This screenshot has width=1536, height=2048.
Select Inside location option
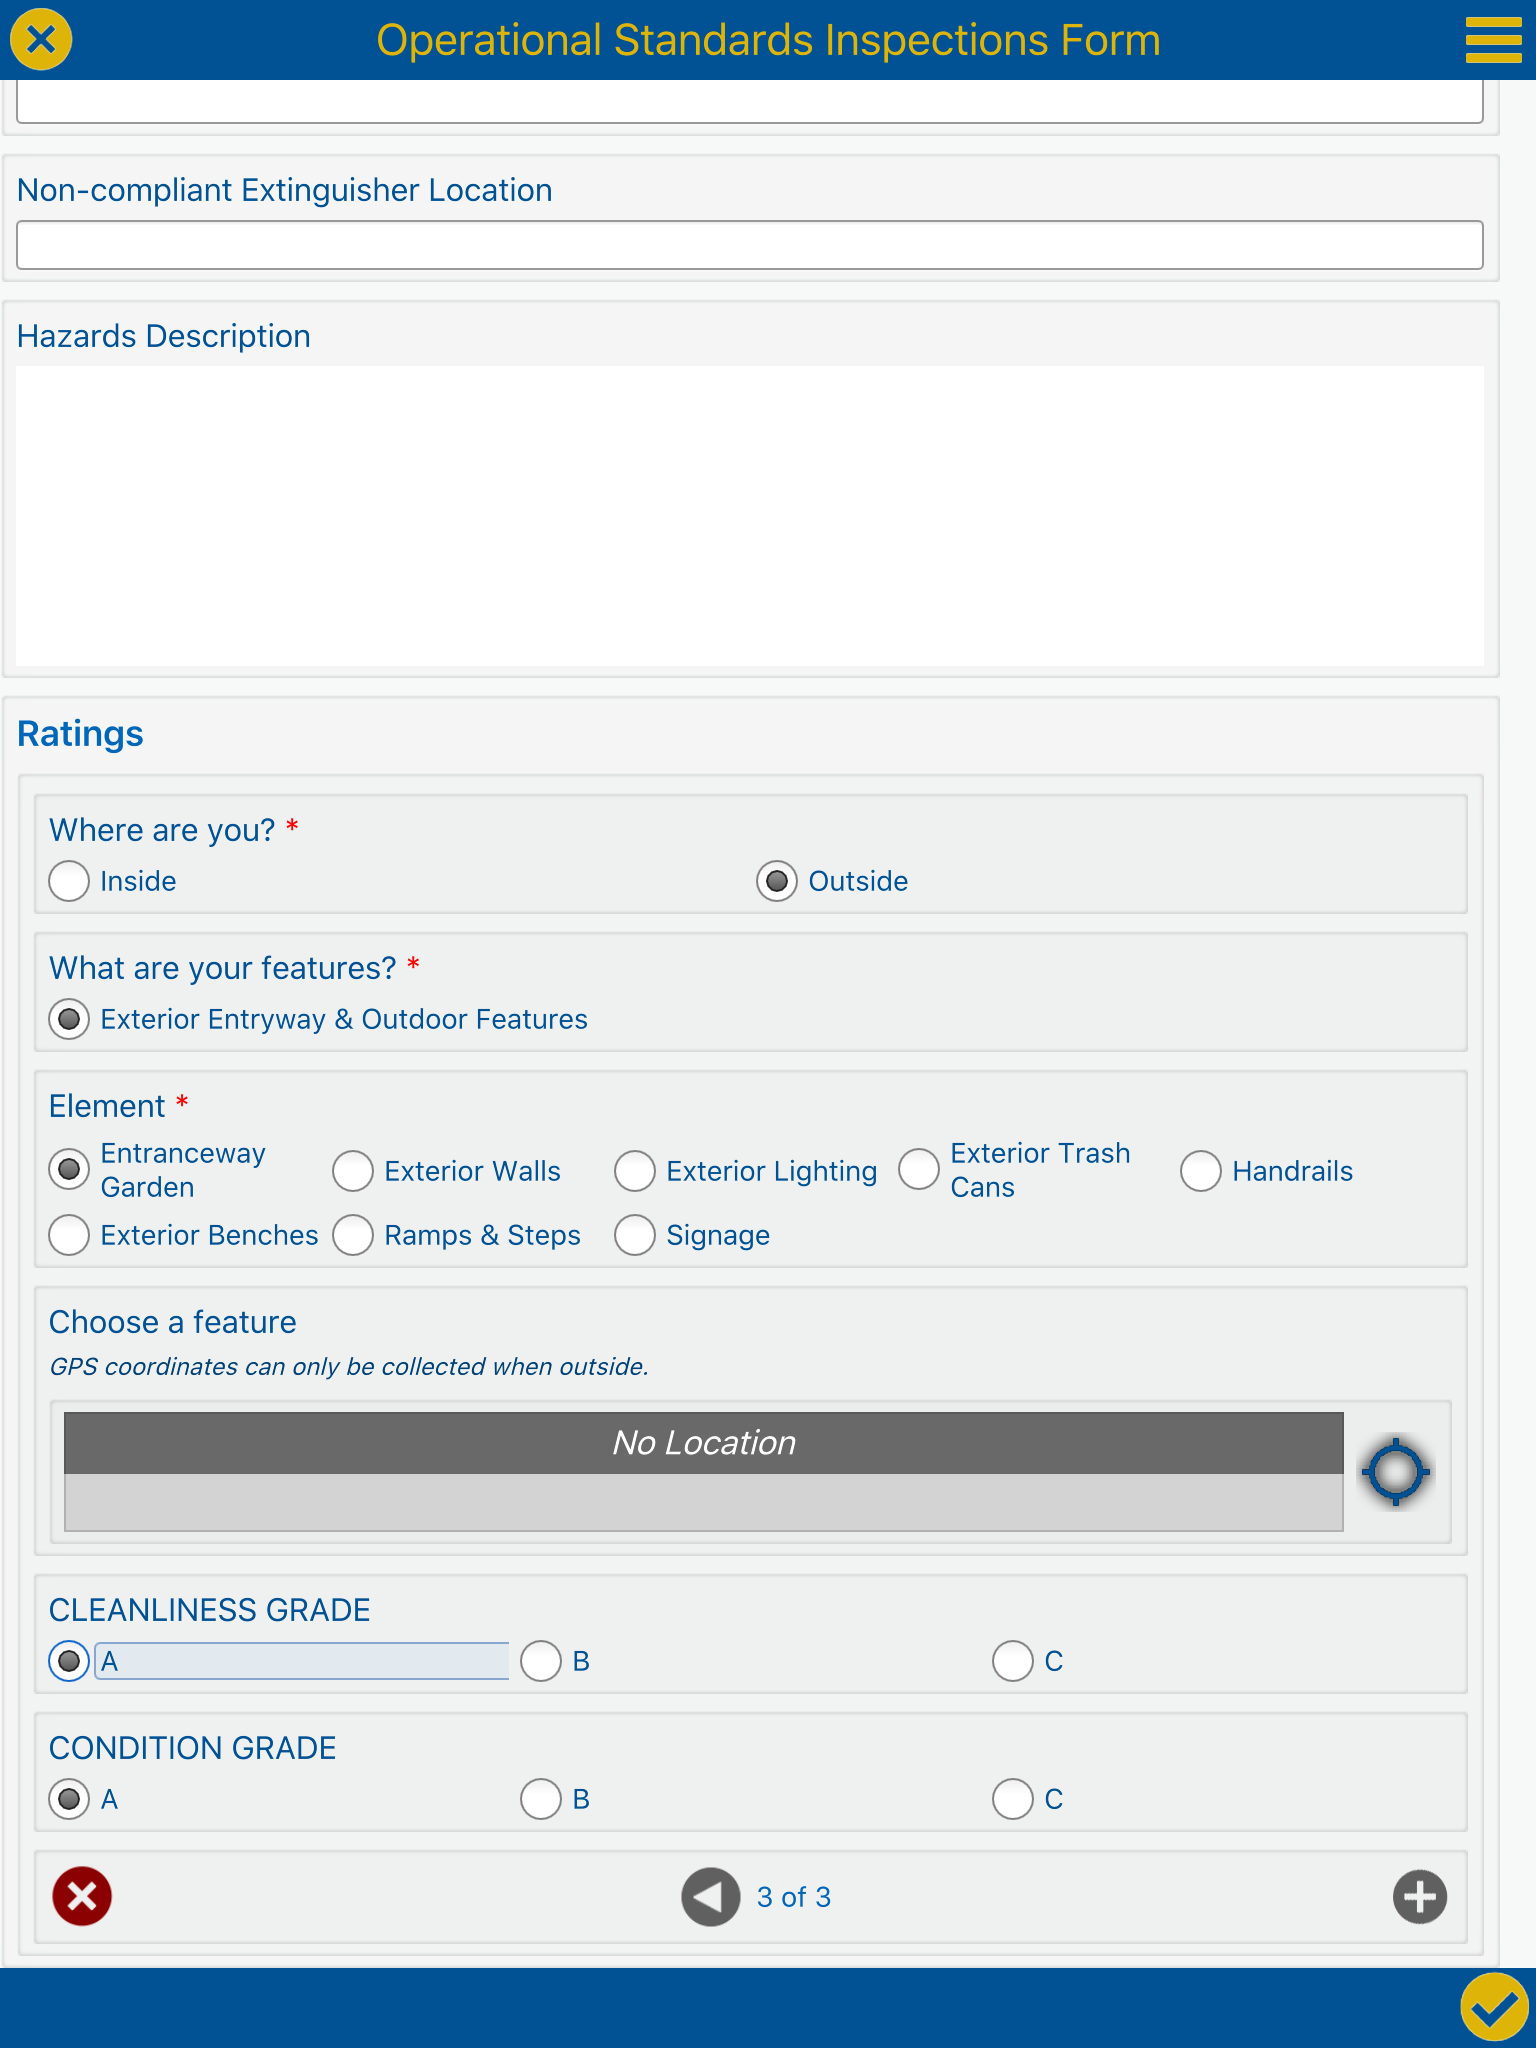[x=69, y=881]
